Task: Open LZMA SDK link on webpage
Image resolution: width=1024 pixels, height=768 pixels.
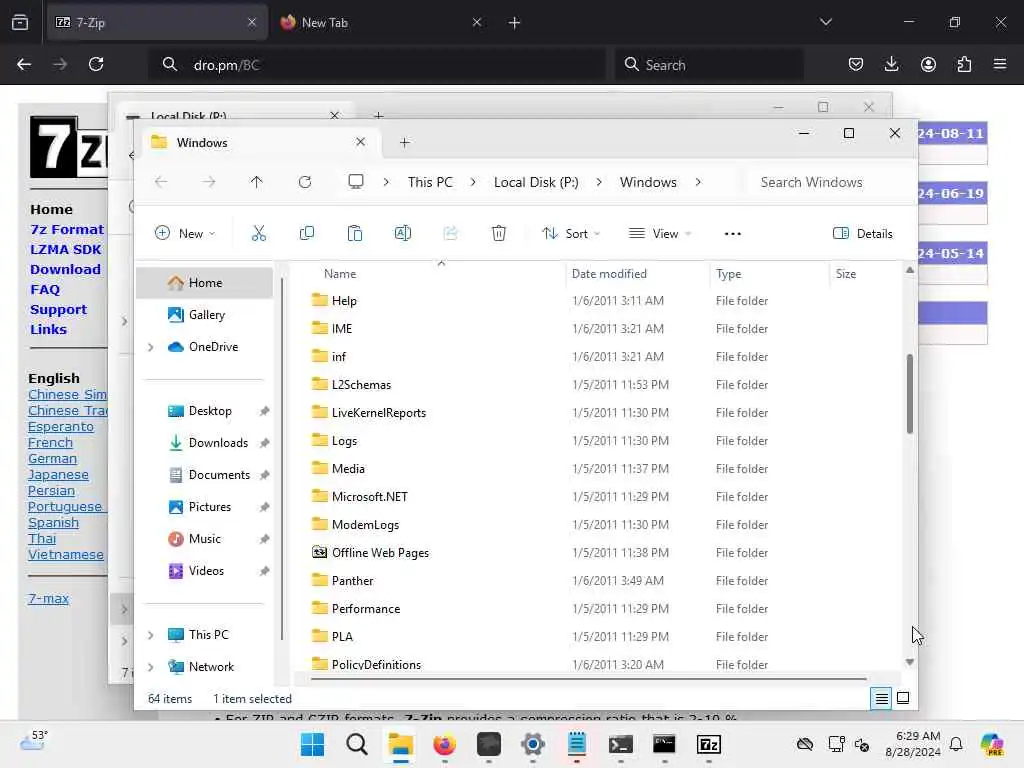Action: pos(65,249)
